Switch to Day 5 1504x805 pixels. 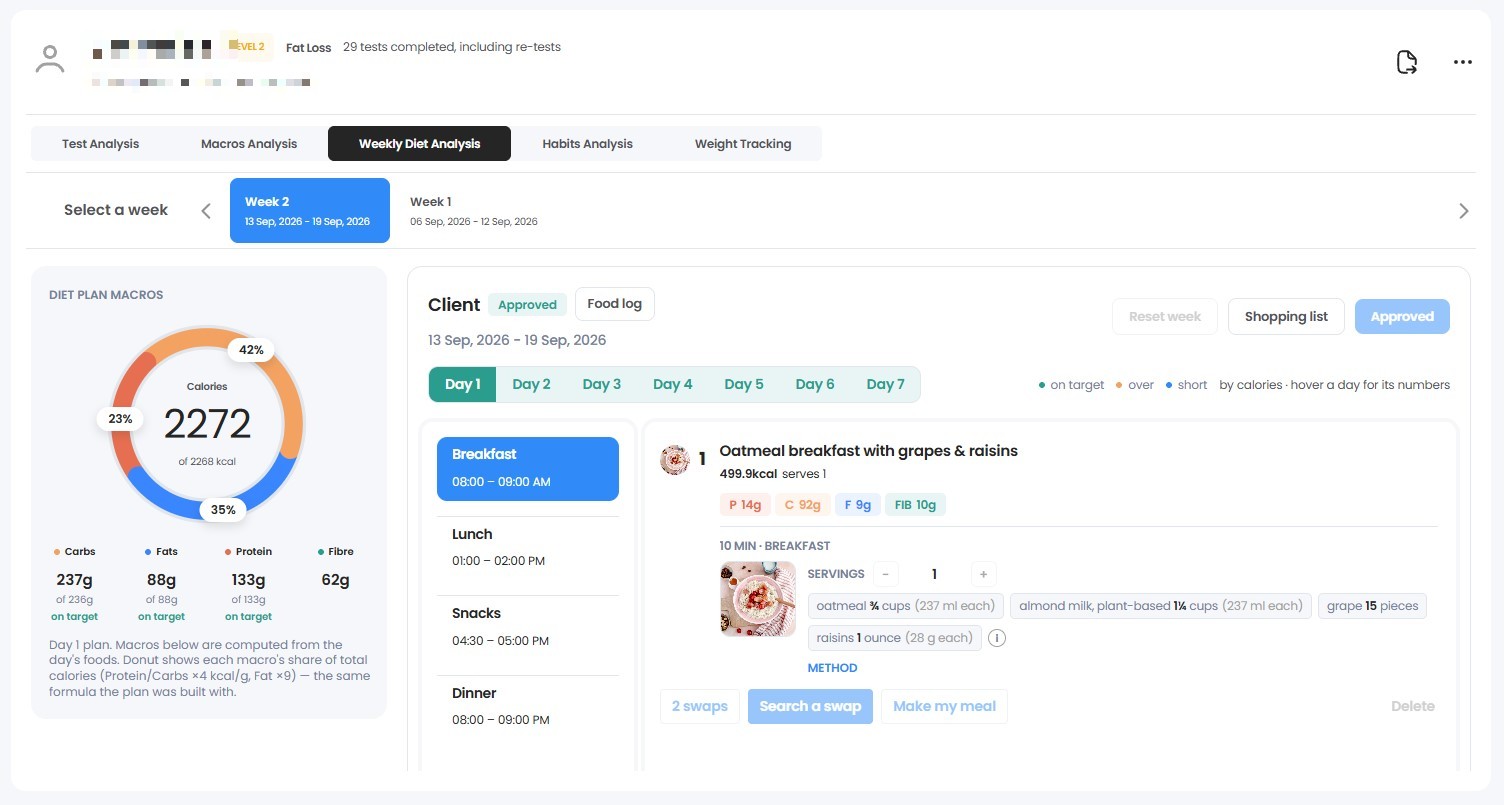click(744, 384)
